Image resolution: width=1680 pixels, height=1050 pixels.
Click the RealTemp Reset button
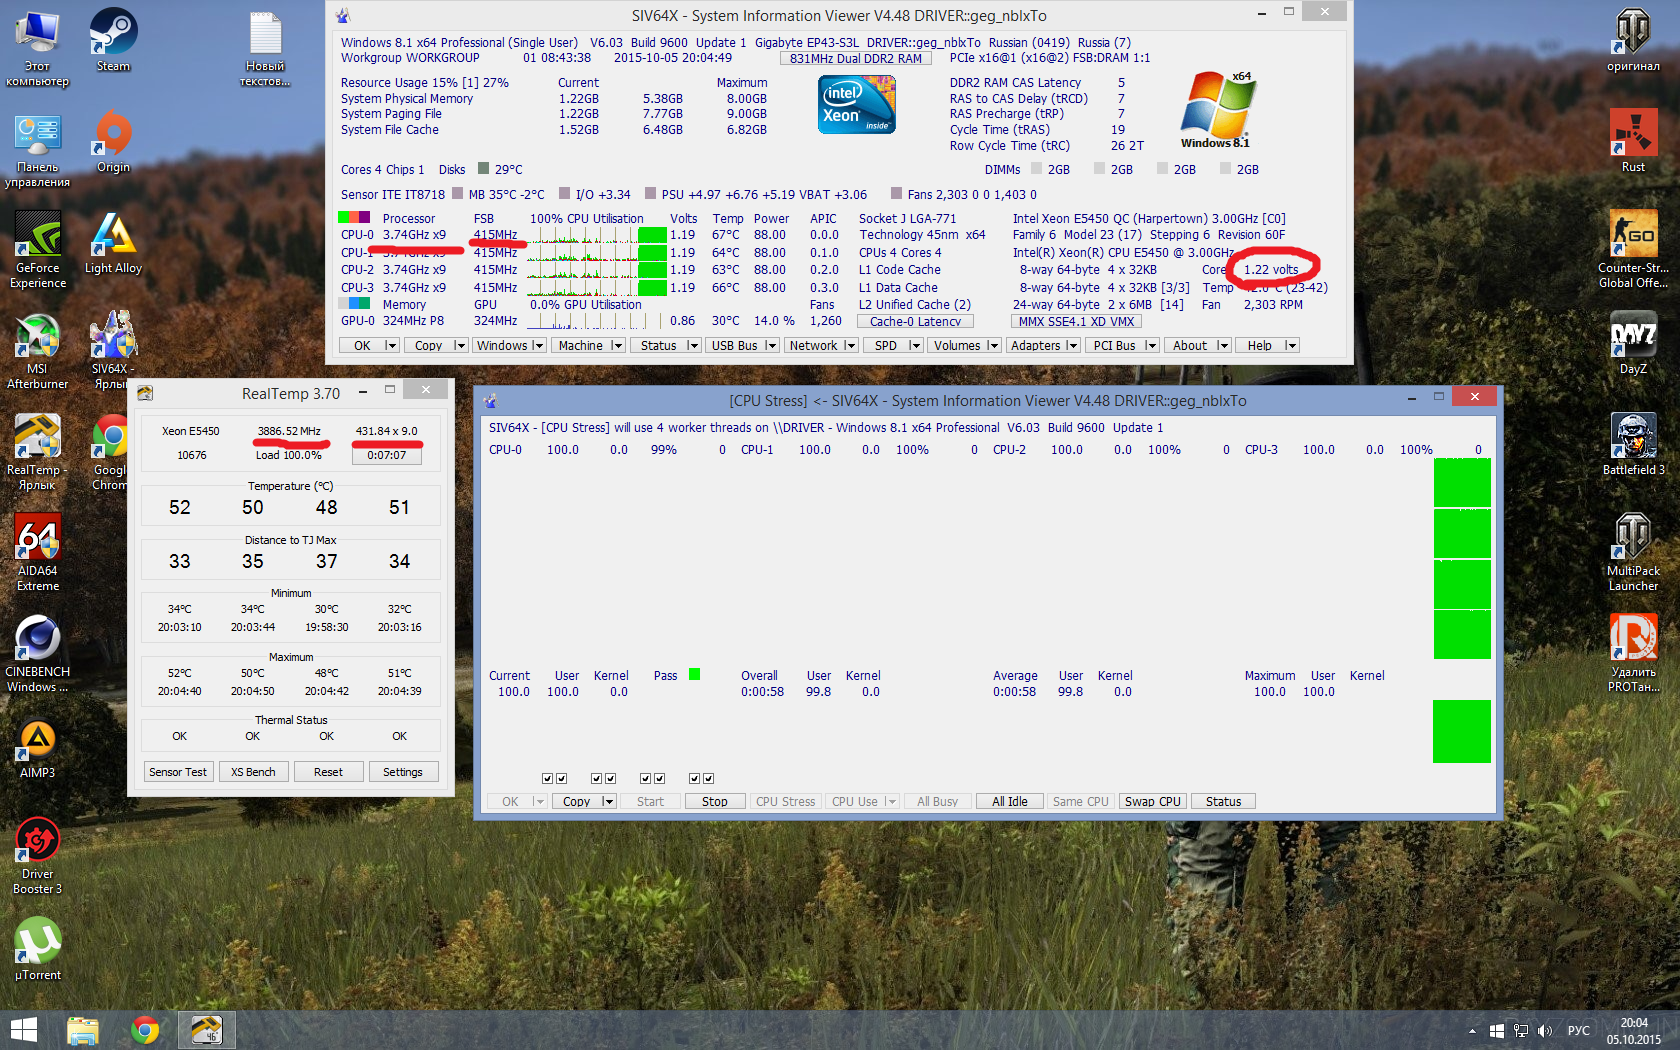pos(328,772)
